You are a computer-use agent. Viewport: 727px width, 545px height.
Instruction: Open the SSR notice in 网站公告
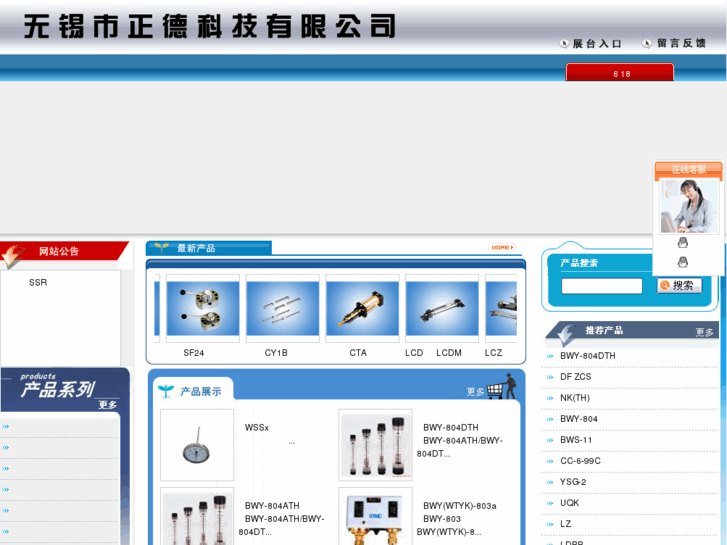click(x=38, y=282)
